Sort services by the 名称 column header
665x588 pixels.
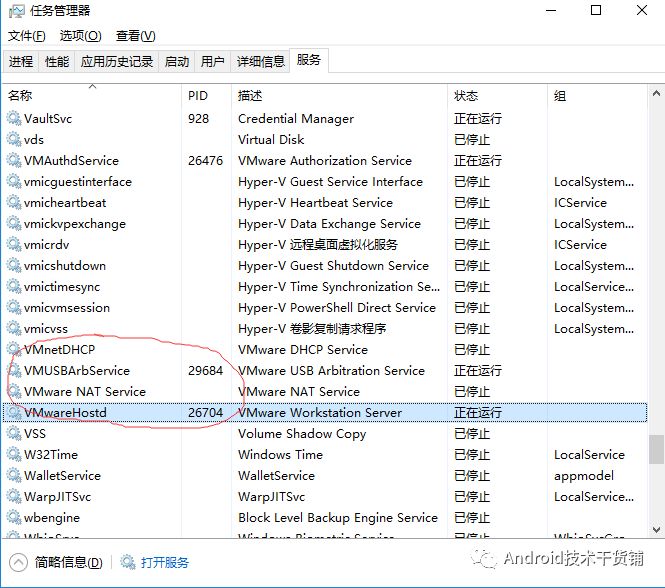click(92, 95)
